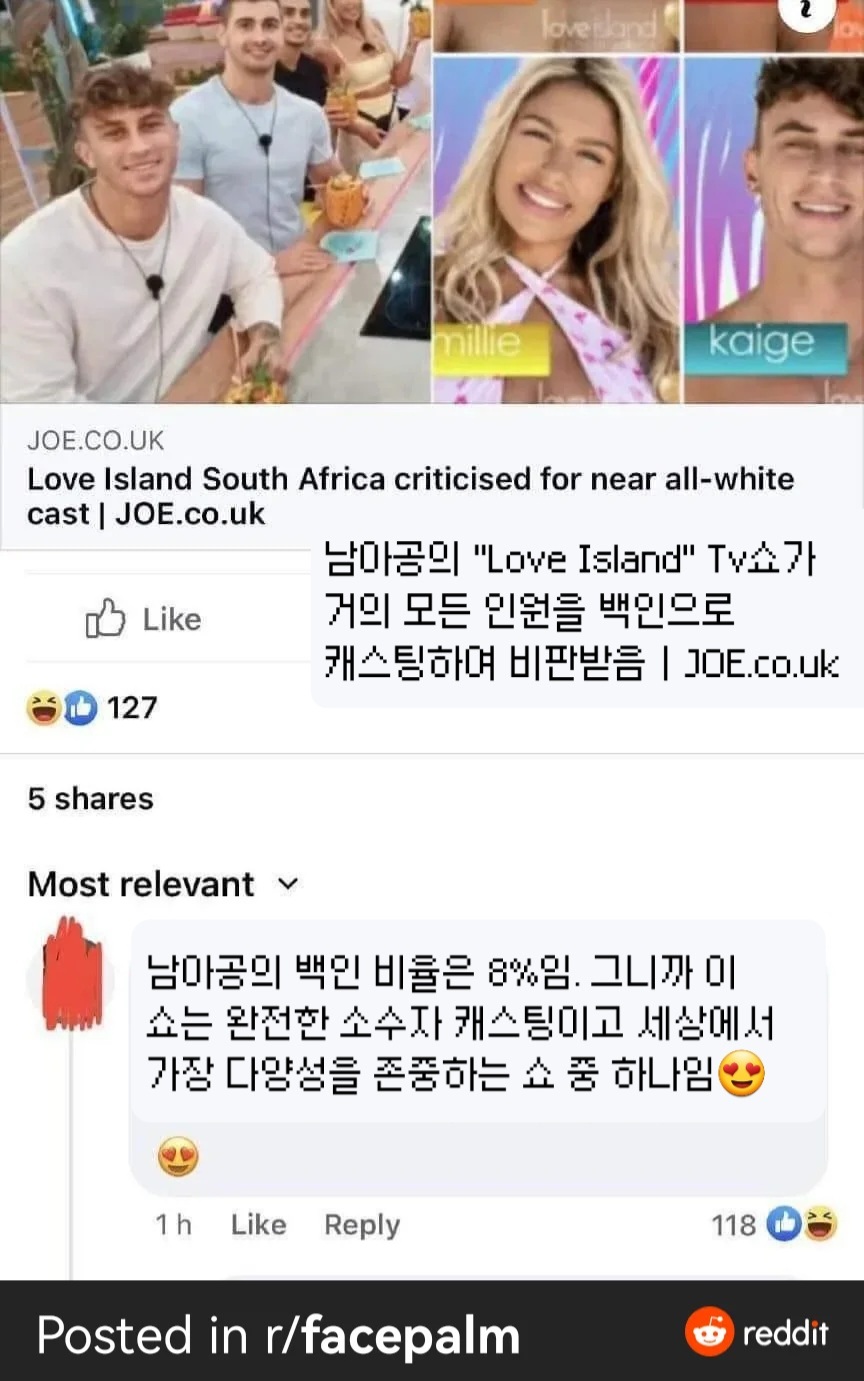
Task: Open the 127 reactions count
Action: pos(132,709)
